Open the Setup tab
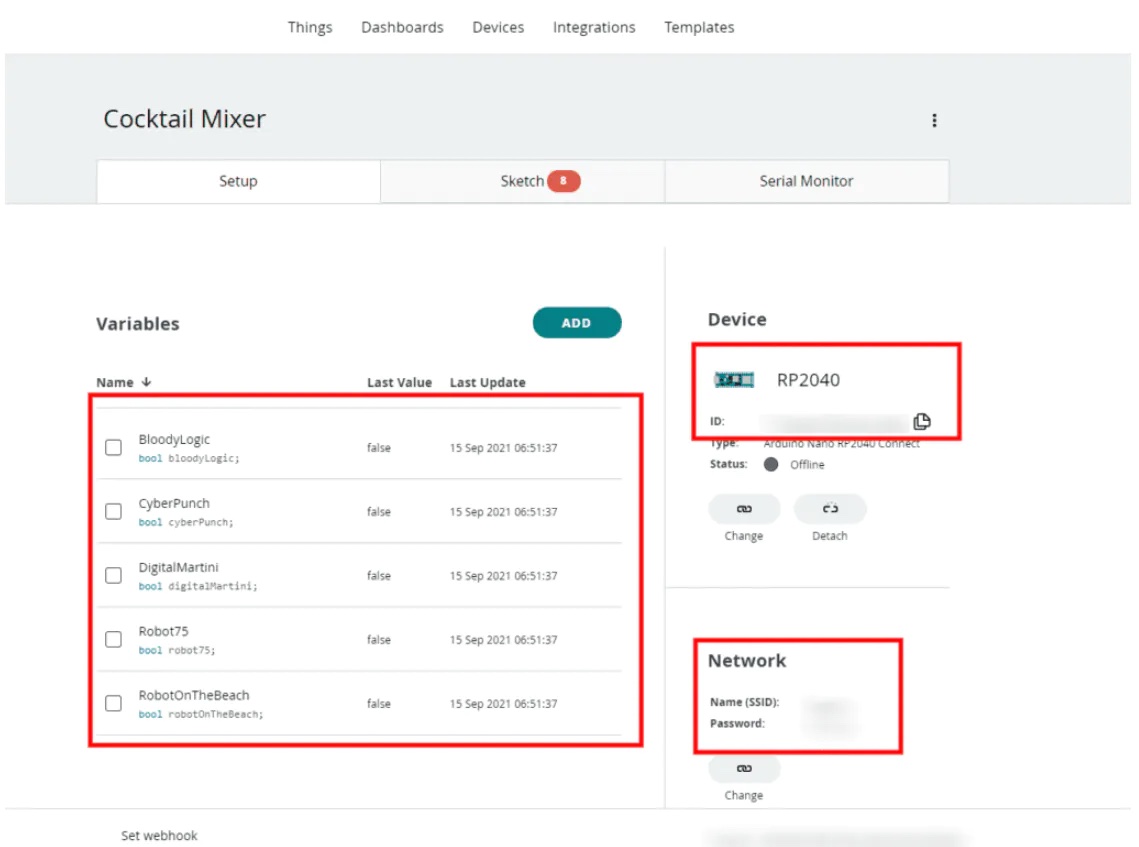Viewport: 1139px width, 847px height. click(x=238, y=181)
